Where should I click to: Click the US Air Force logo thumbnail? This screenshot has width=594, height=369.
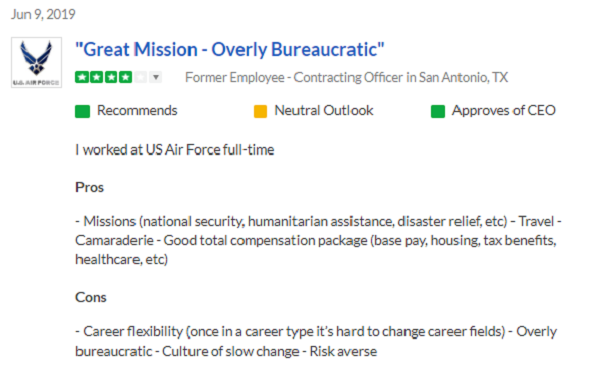[x=36, y=63]
